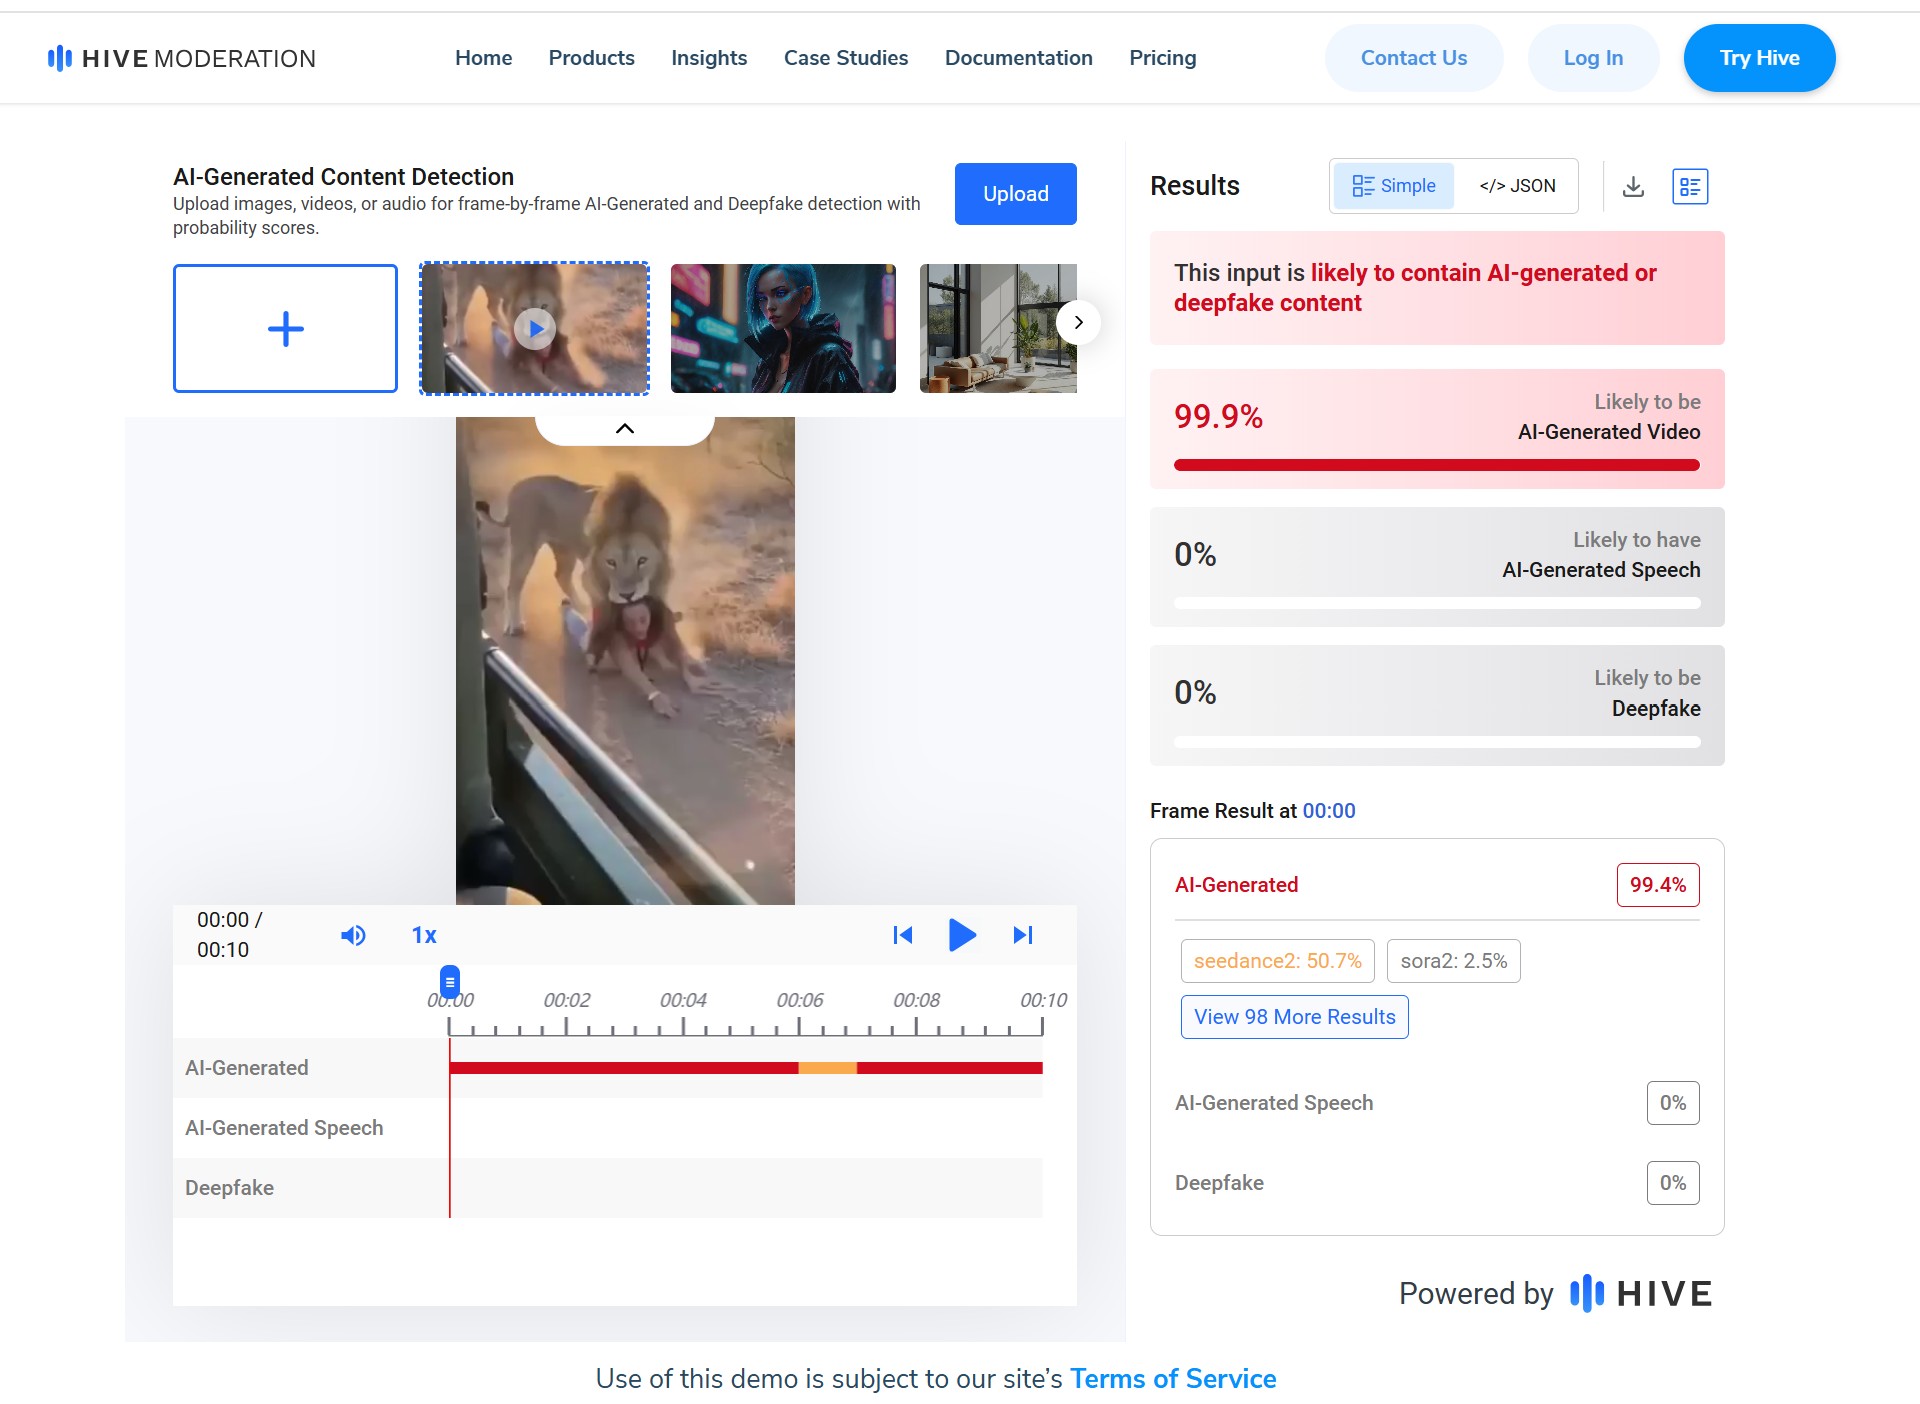Open the Products menu item
The width and height of the screenshot is (1920, 1404).
click(x=591, y=58)
